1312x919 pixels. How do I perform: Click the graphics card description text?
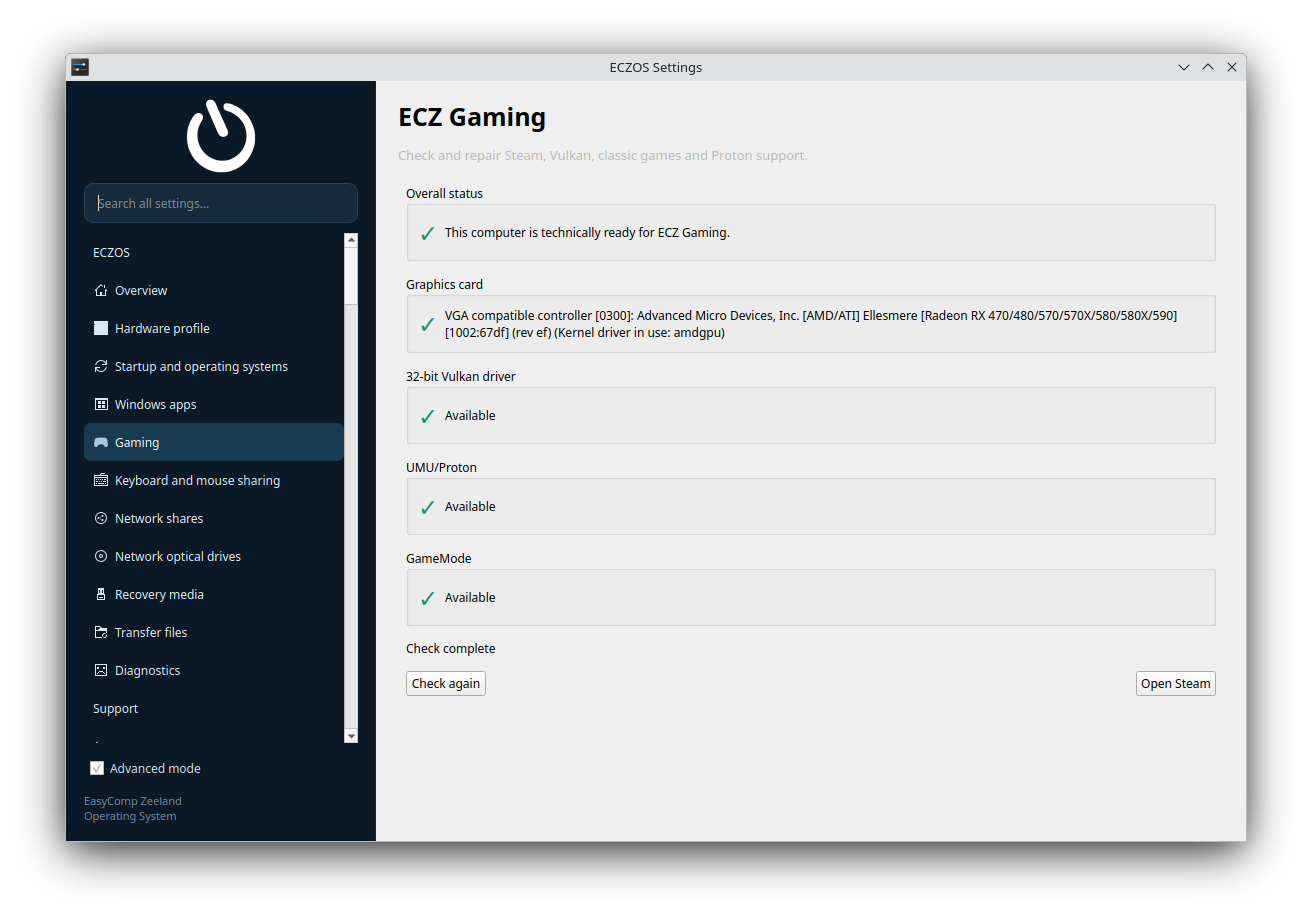(811, 324)
